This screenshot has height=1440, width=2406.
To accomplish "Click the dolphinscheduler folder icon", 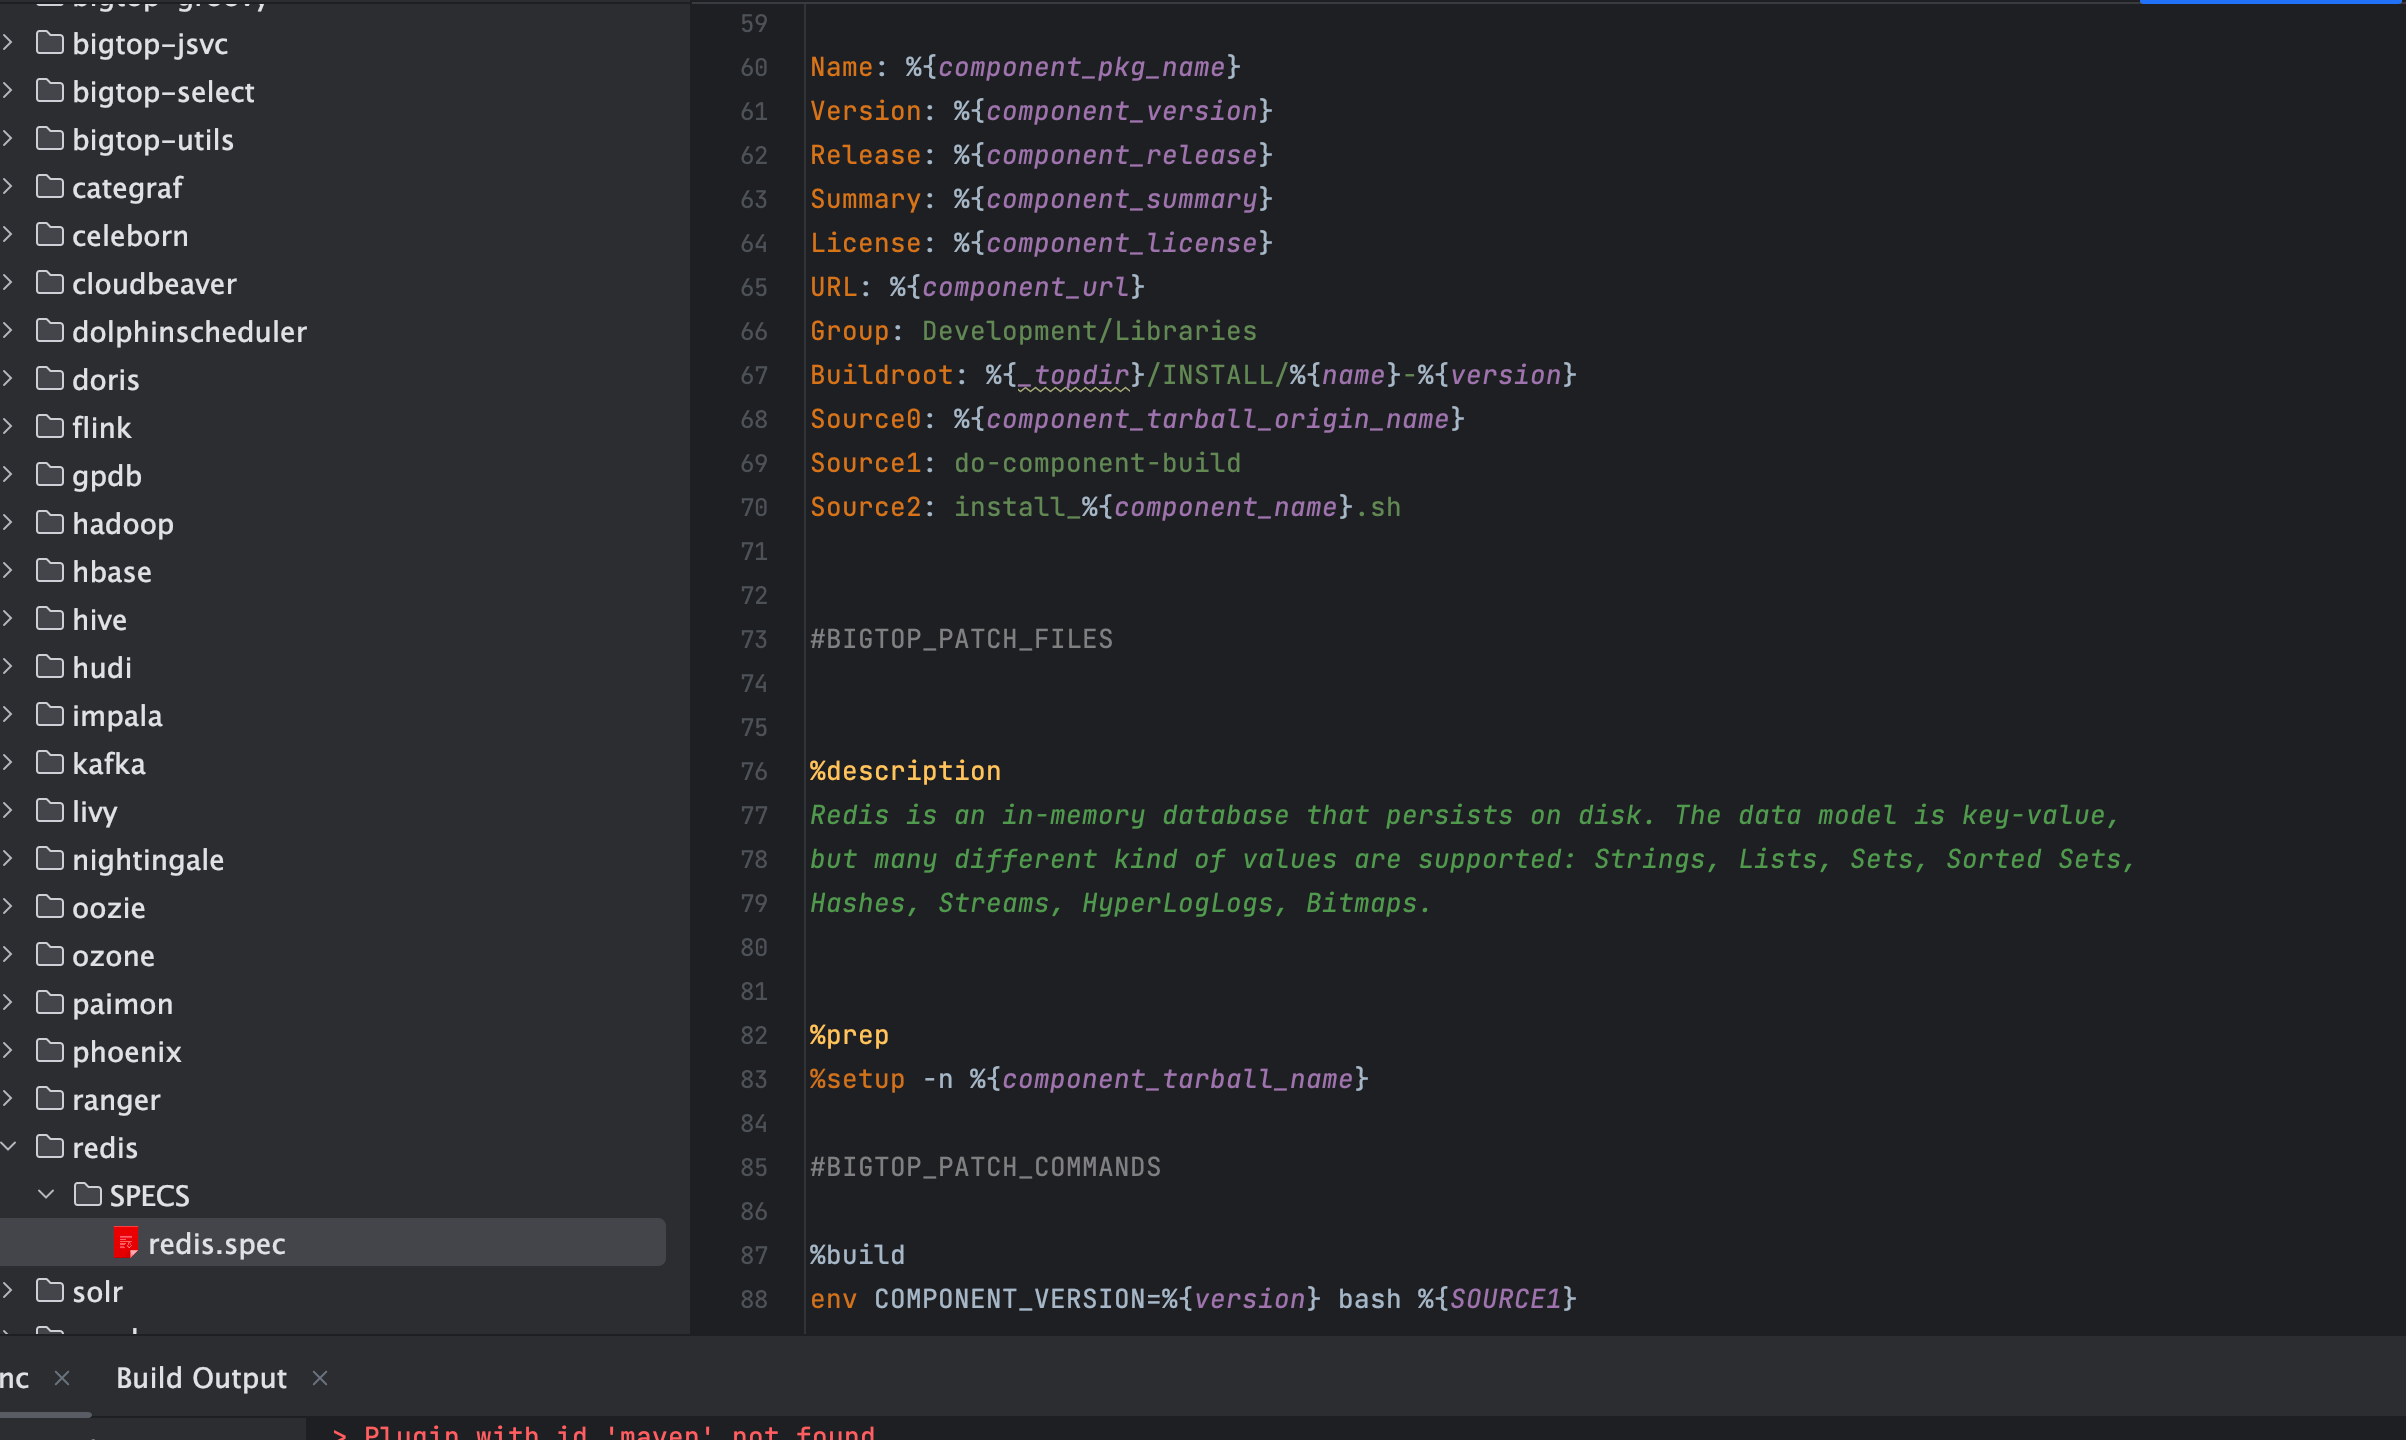I will [x=49, y=331].
